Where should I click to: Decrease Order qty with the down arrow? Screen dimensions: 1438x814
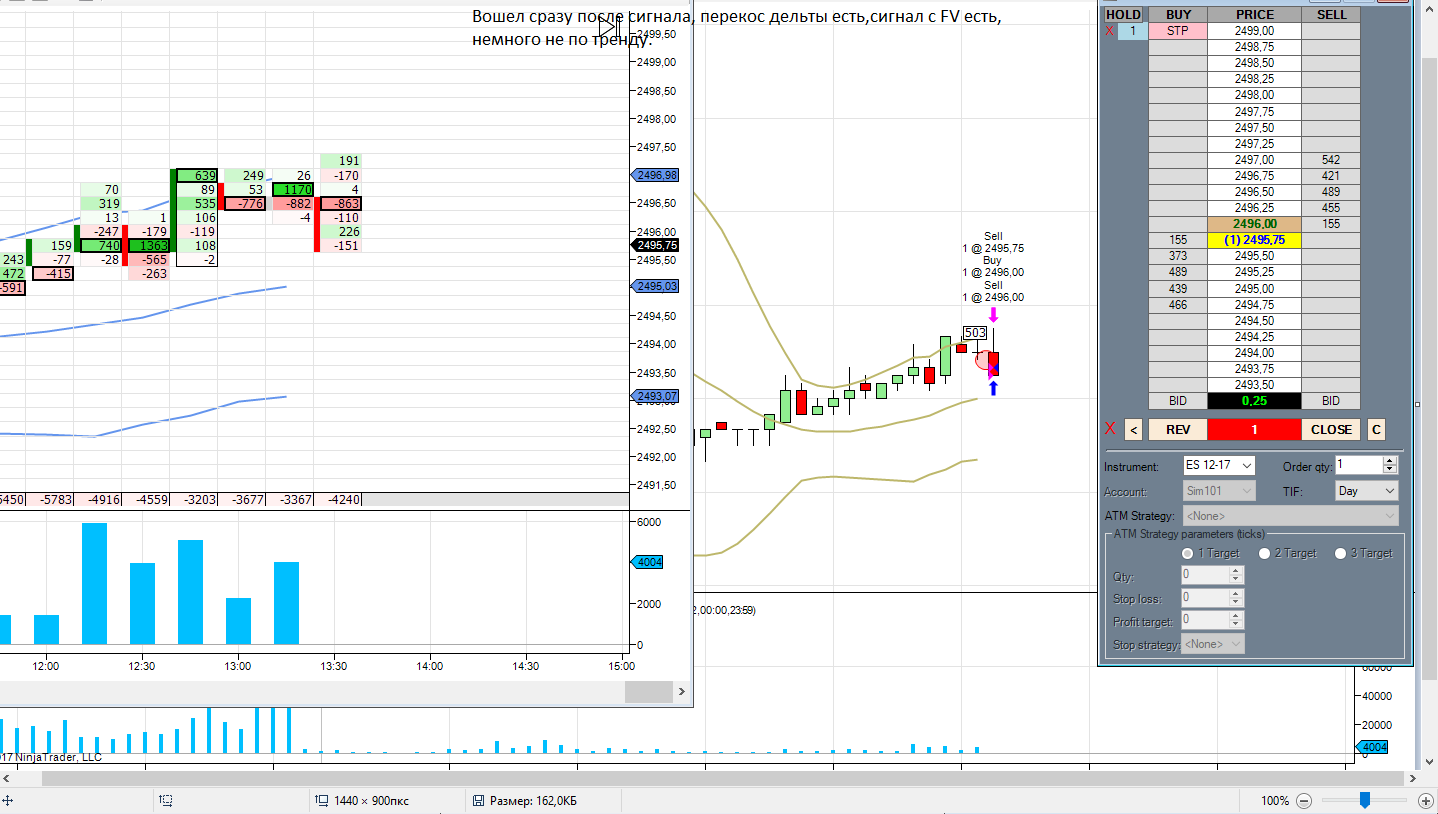tap(1390, 470)
